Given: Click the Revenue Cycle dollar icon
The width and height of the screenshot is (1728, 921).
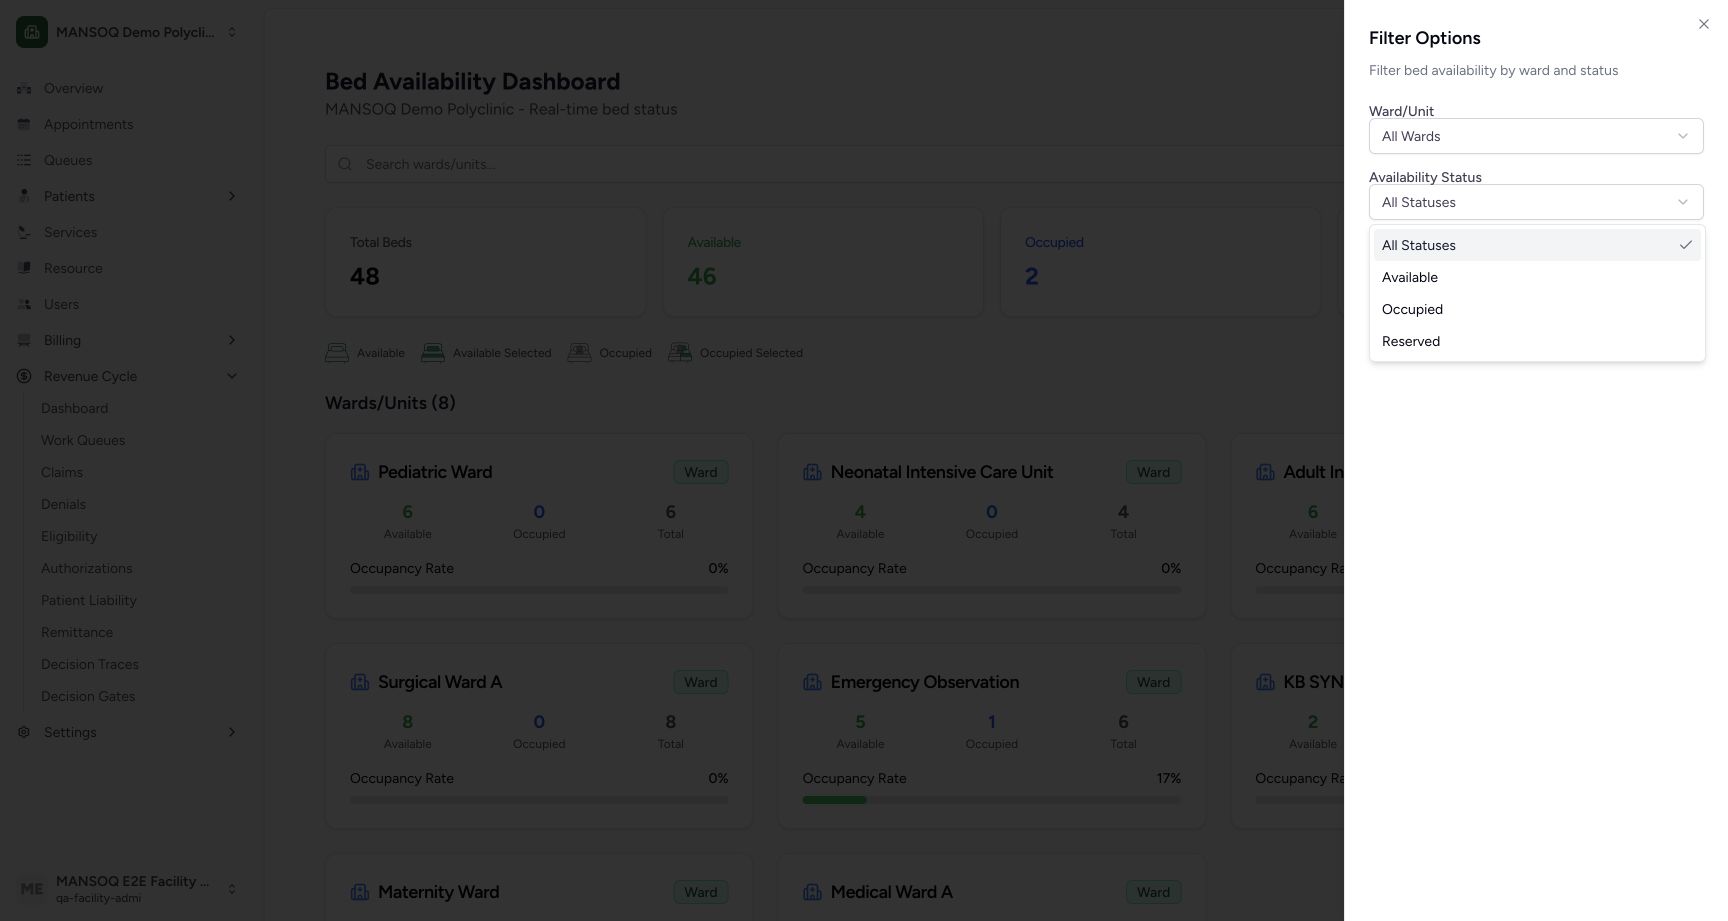Looking at the screenshot, I should pos(24,376).
